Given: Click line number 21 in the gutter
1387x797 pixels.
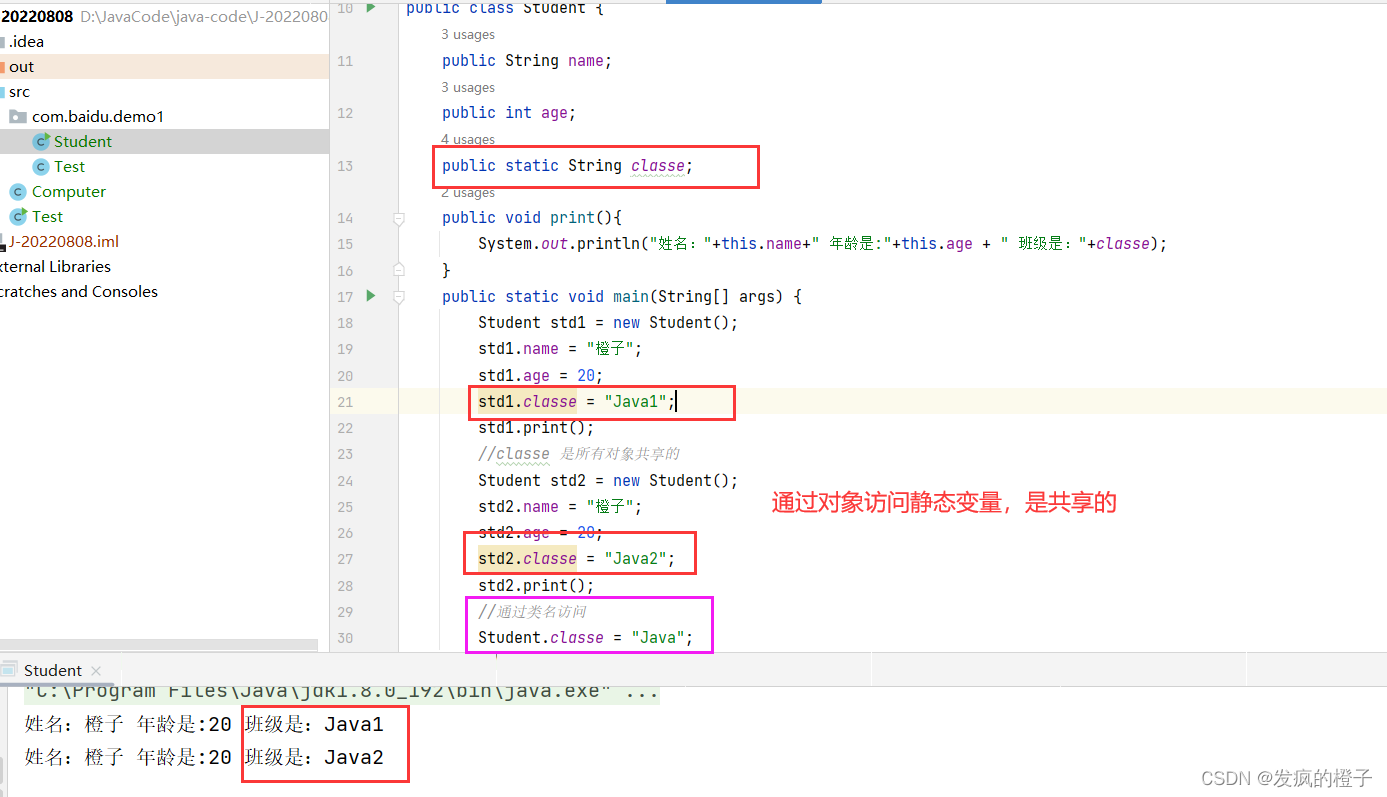Looking at the screenshot, I should 345,402.
